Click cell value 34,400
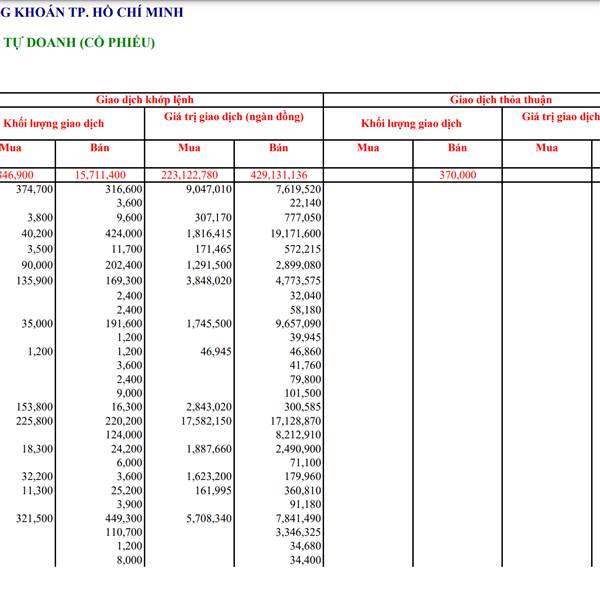Image resolution: width=600 pixels, height=600 pixels. (305, 561)
